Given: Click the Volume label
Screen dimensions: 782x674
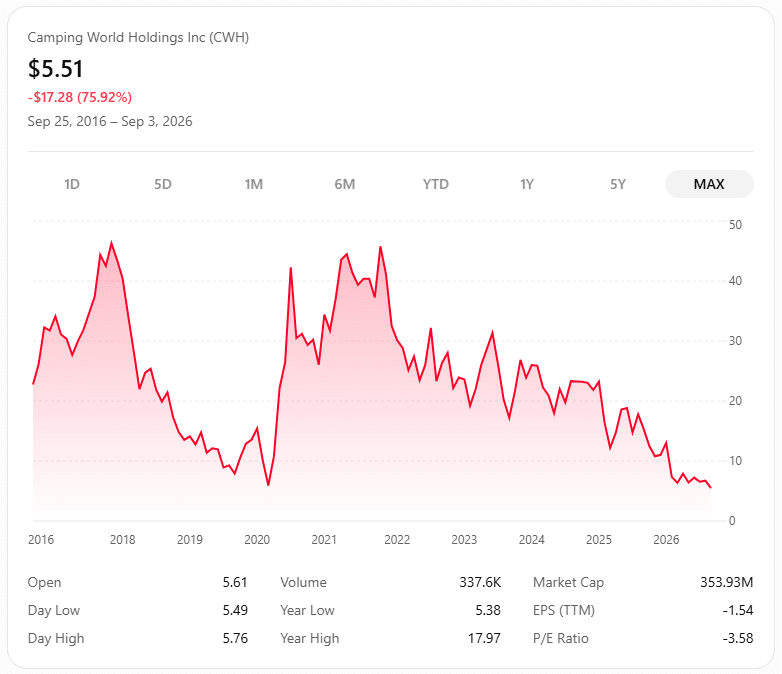Looking at the screenshot, I should 303,582.
